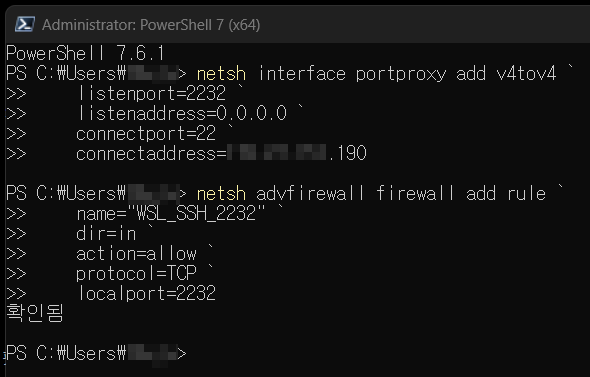The height and width of the screenshot is (377, 590).
Task: Click the protocol=TCP parameter line
Action: [x=136, y=274]
